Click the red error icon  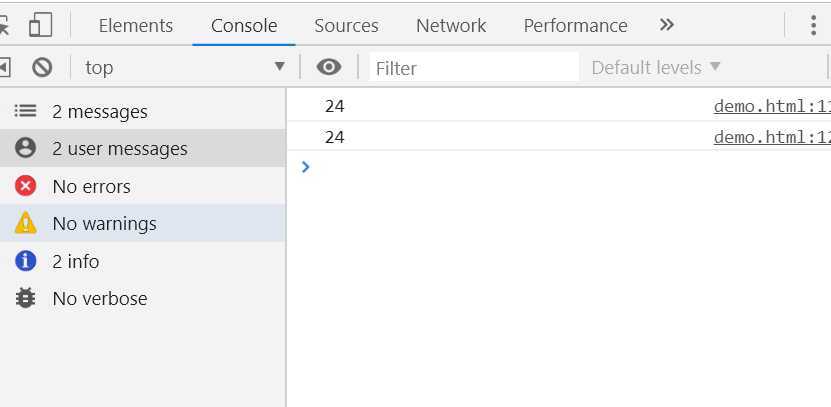pos(25,186)
